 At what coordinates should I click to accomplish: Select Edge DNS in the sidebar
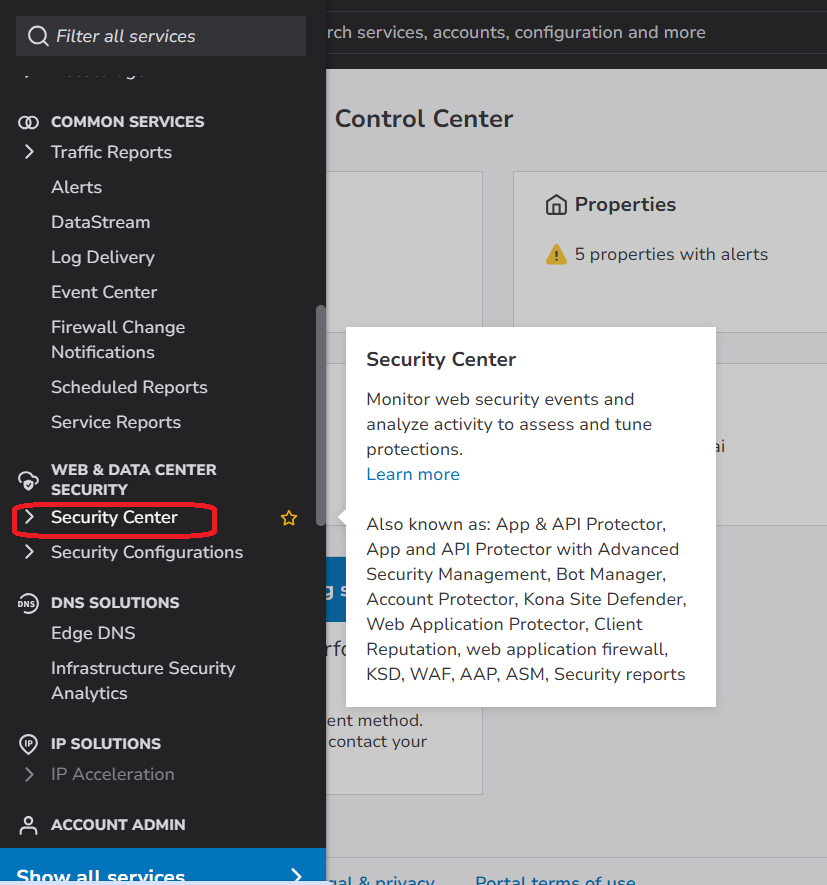click(x=93, y=633)
